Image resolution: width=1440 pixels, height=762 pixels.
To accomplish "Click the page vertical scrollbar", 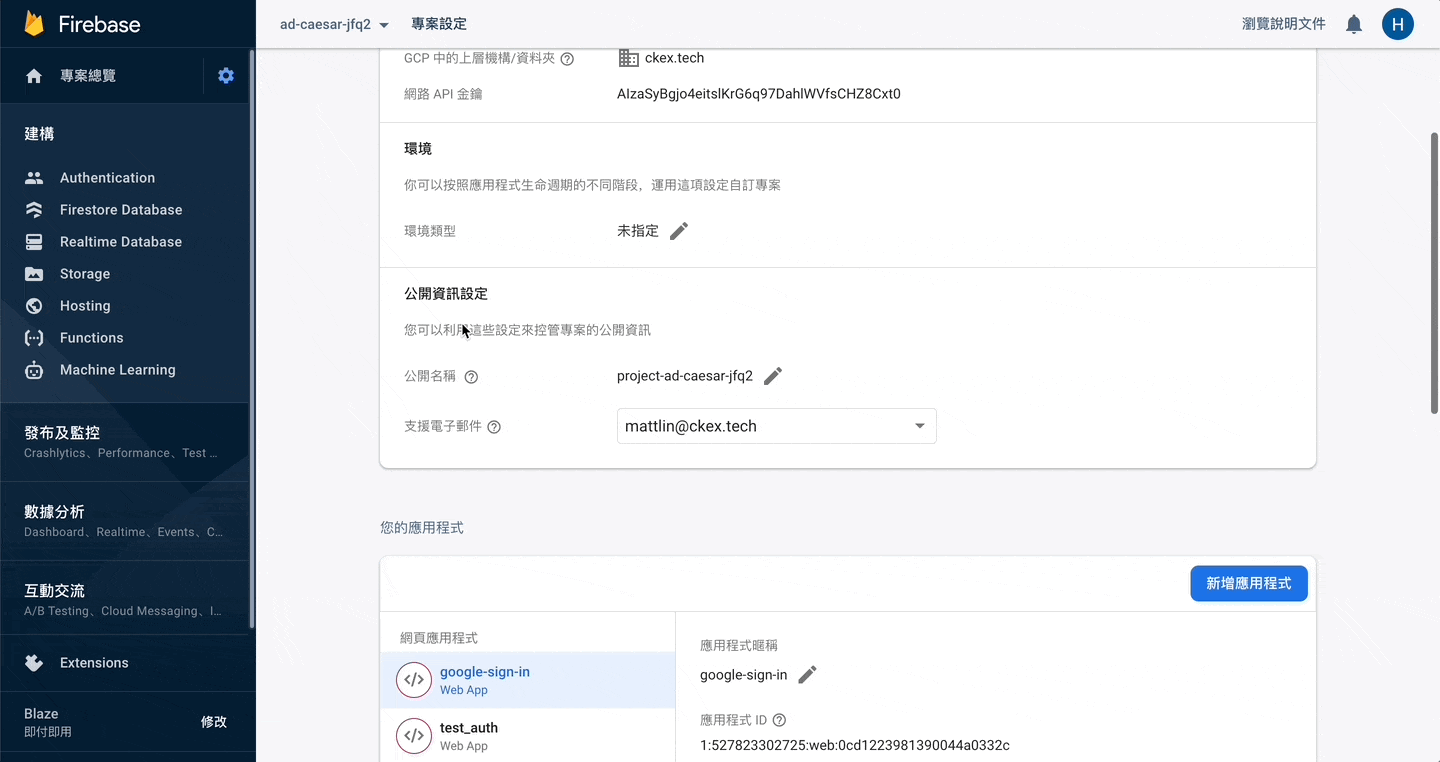I will 1433,272.
